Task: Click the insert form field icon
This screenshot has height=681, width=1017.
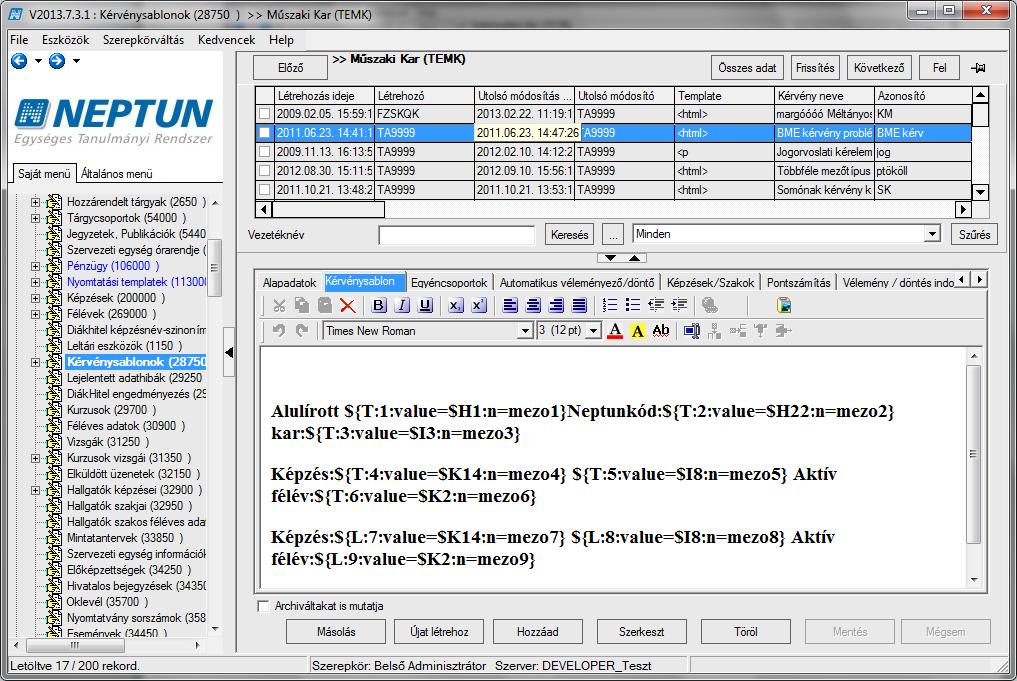Action: click(691, 331)
